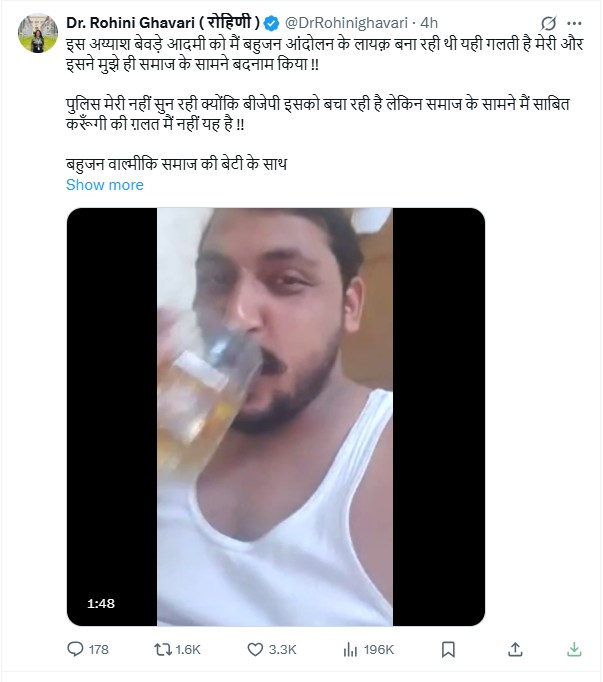603x682 pixels.
Task: Open Grok actions for this post
Action: pos(547,22)
